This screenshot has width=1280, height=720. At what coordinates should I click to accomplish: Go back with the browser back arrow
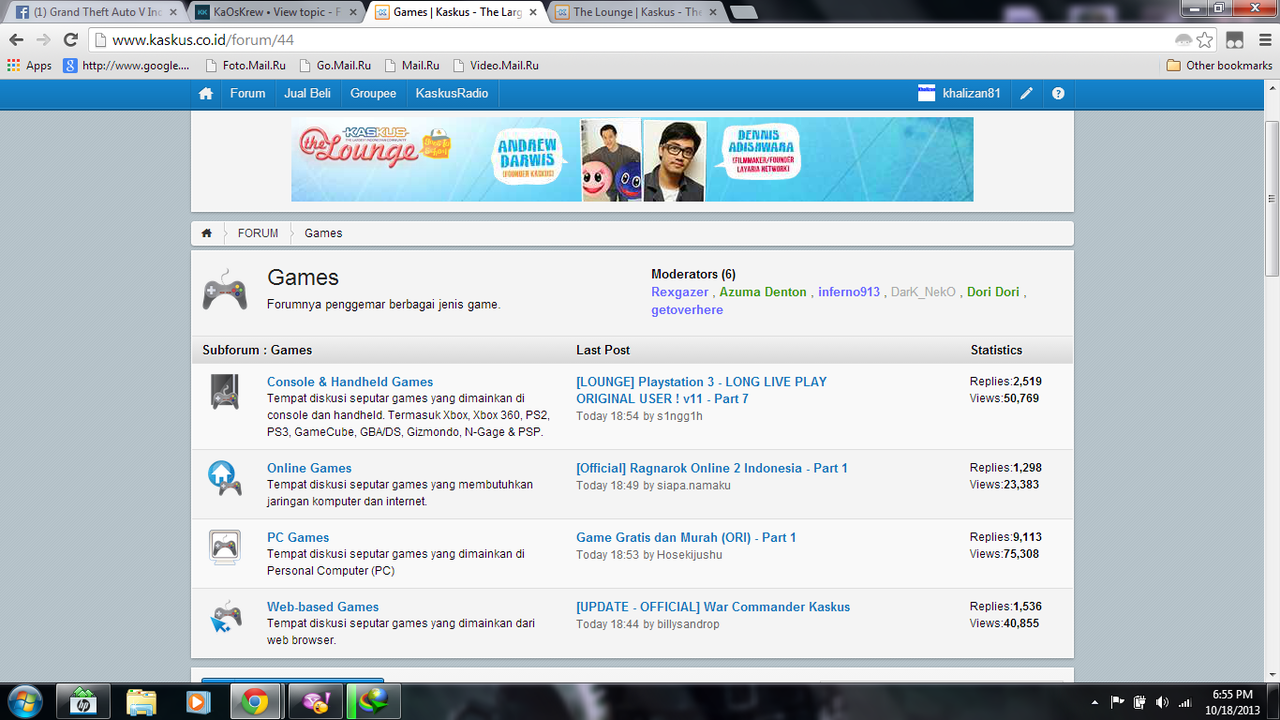tap(16, 40)
